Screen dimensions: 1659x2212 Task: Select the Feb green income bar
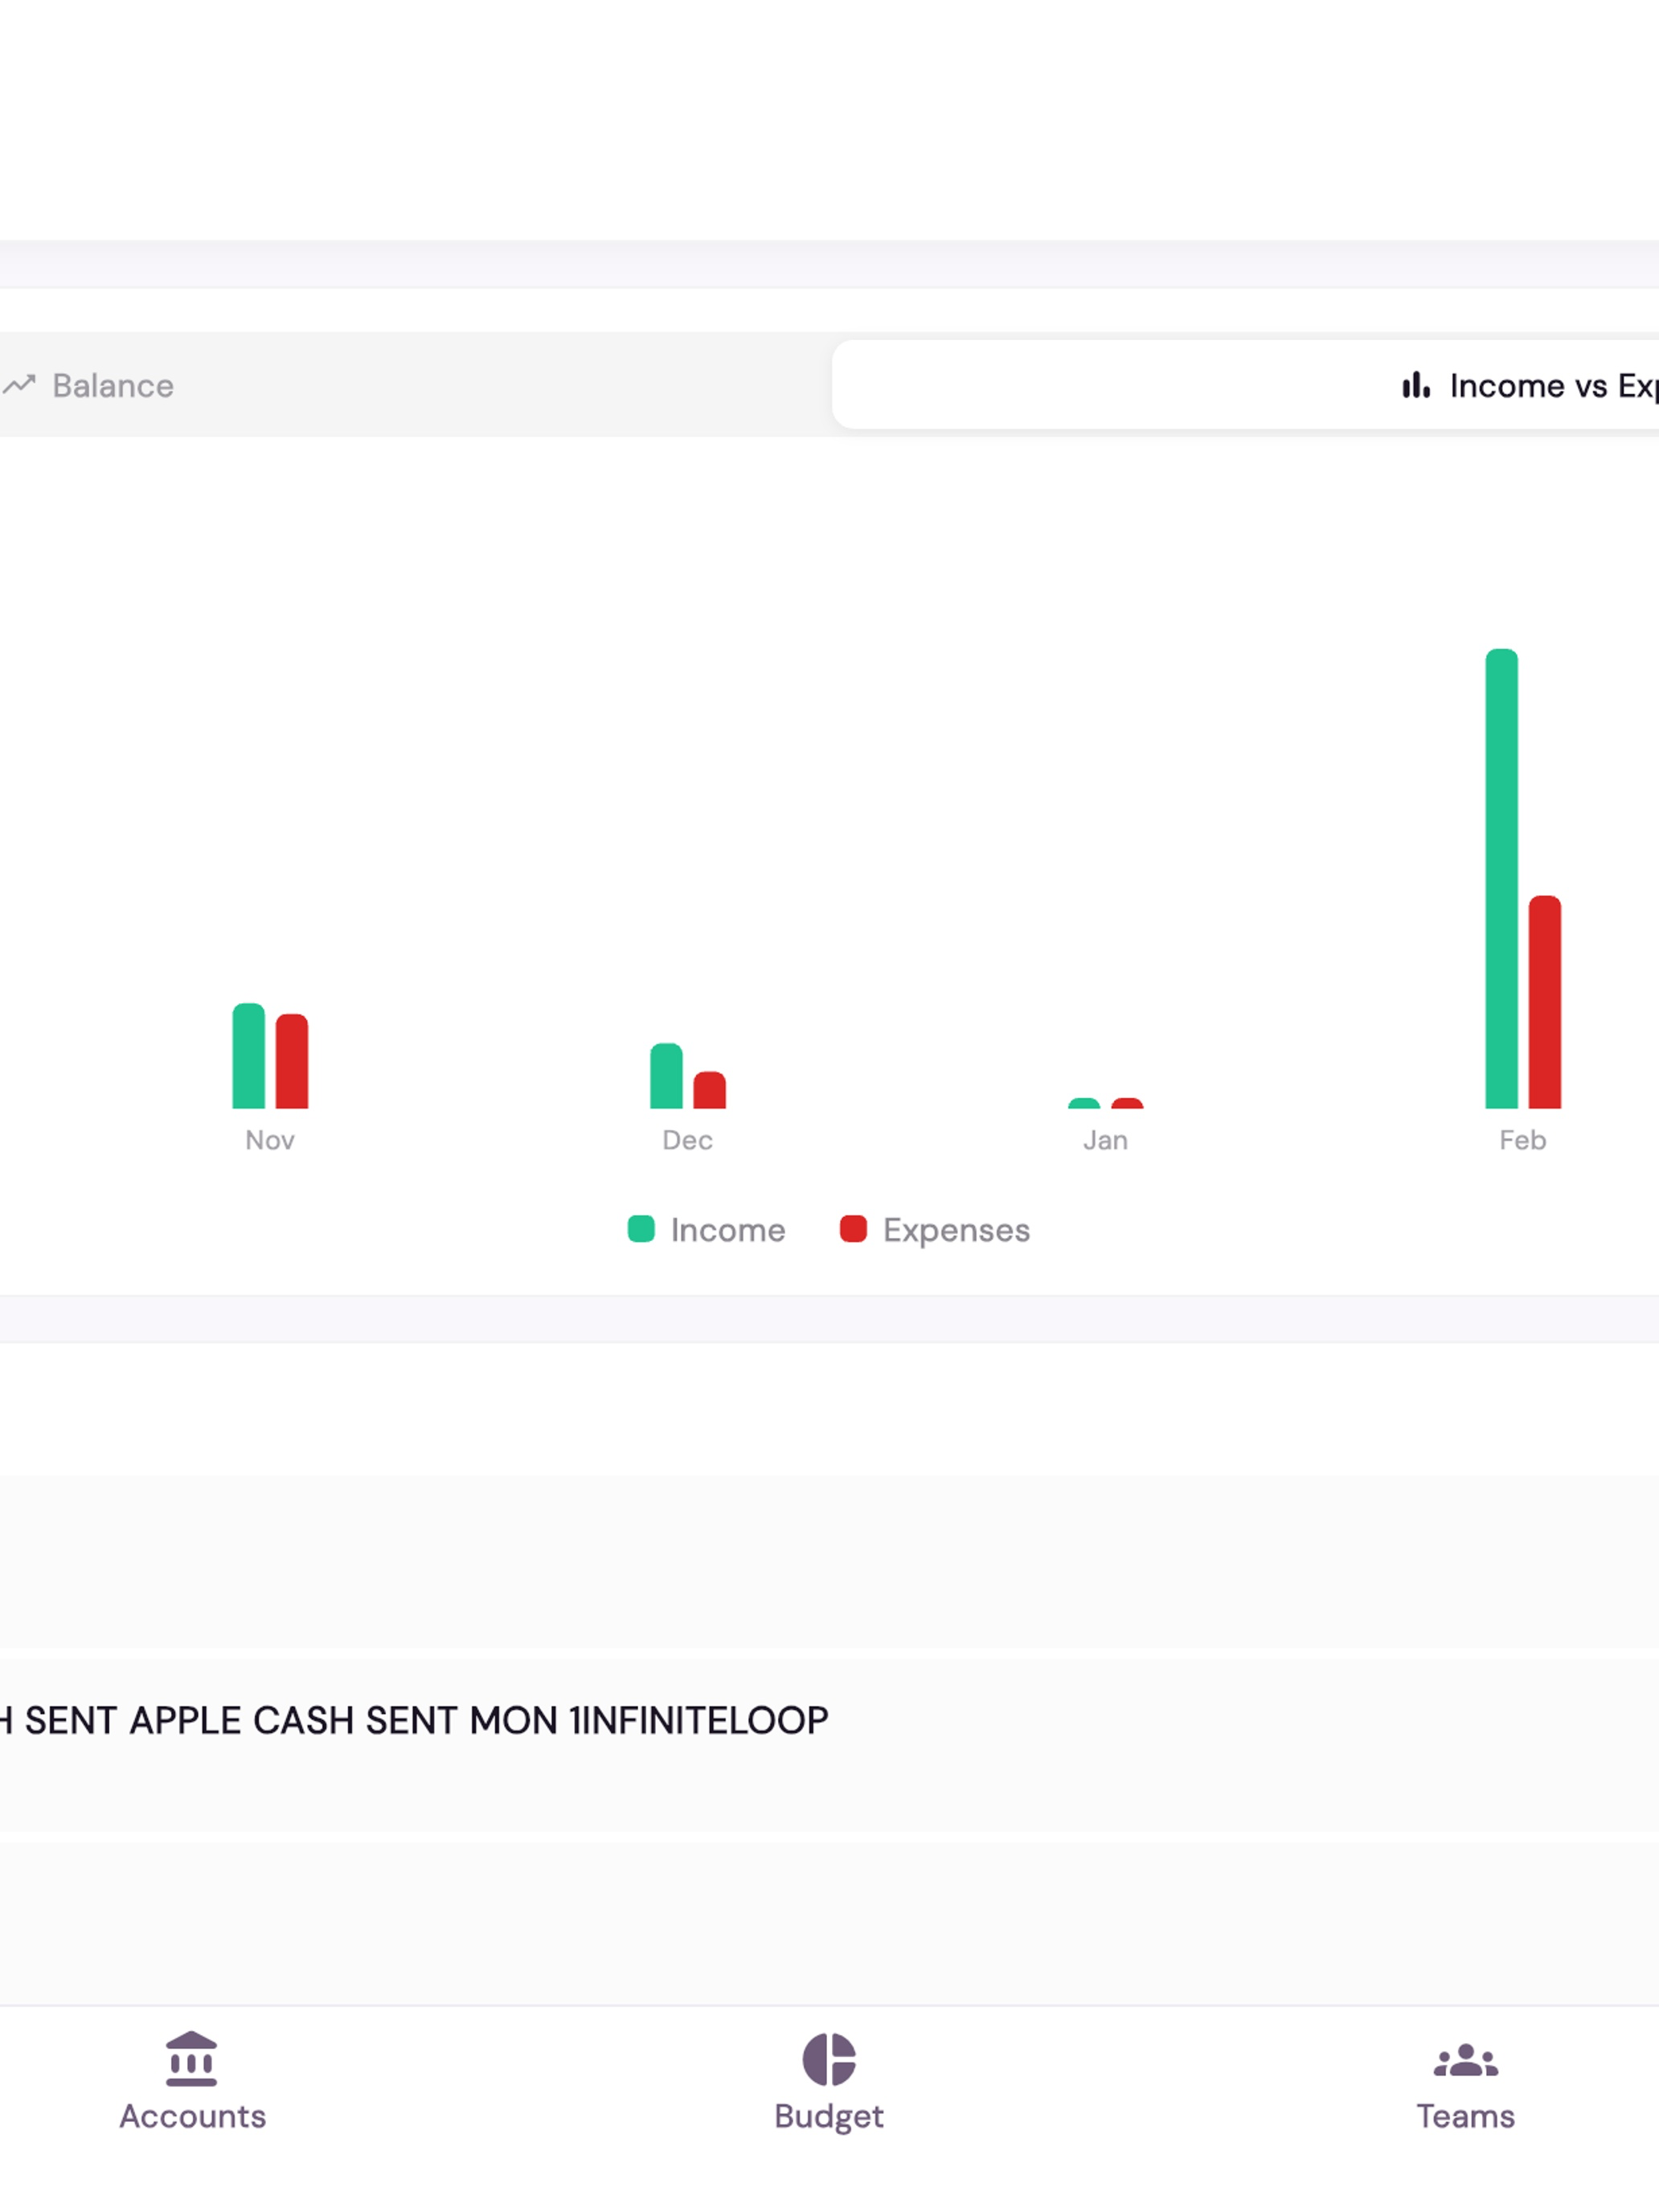[1501, 878]
